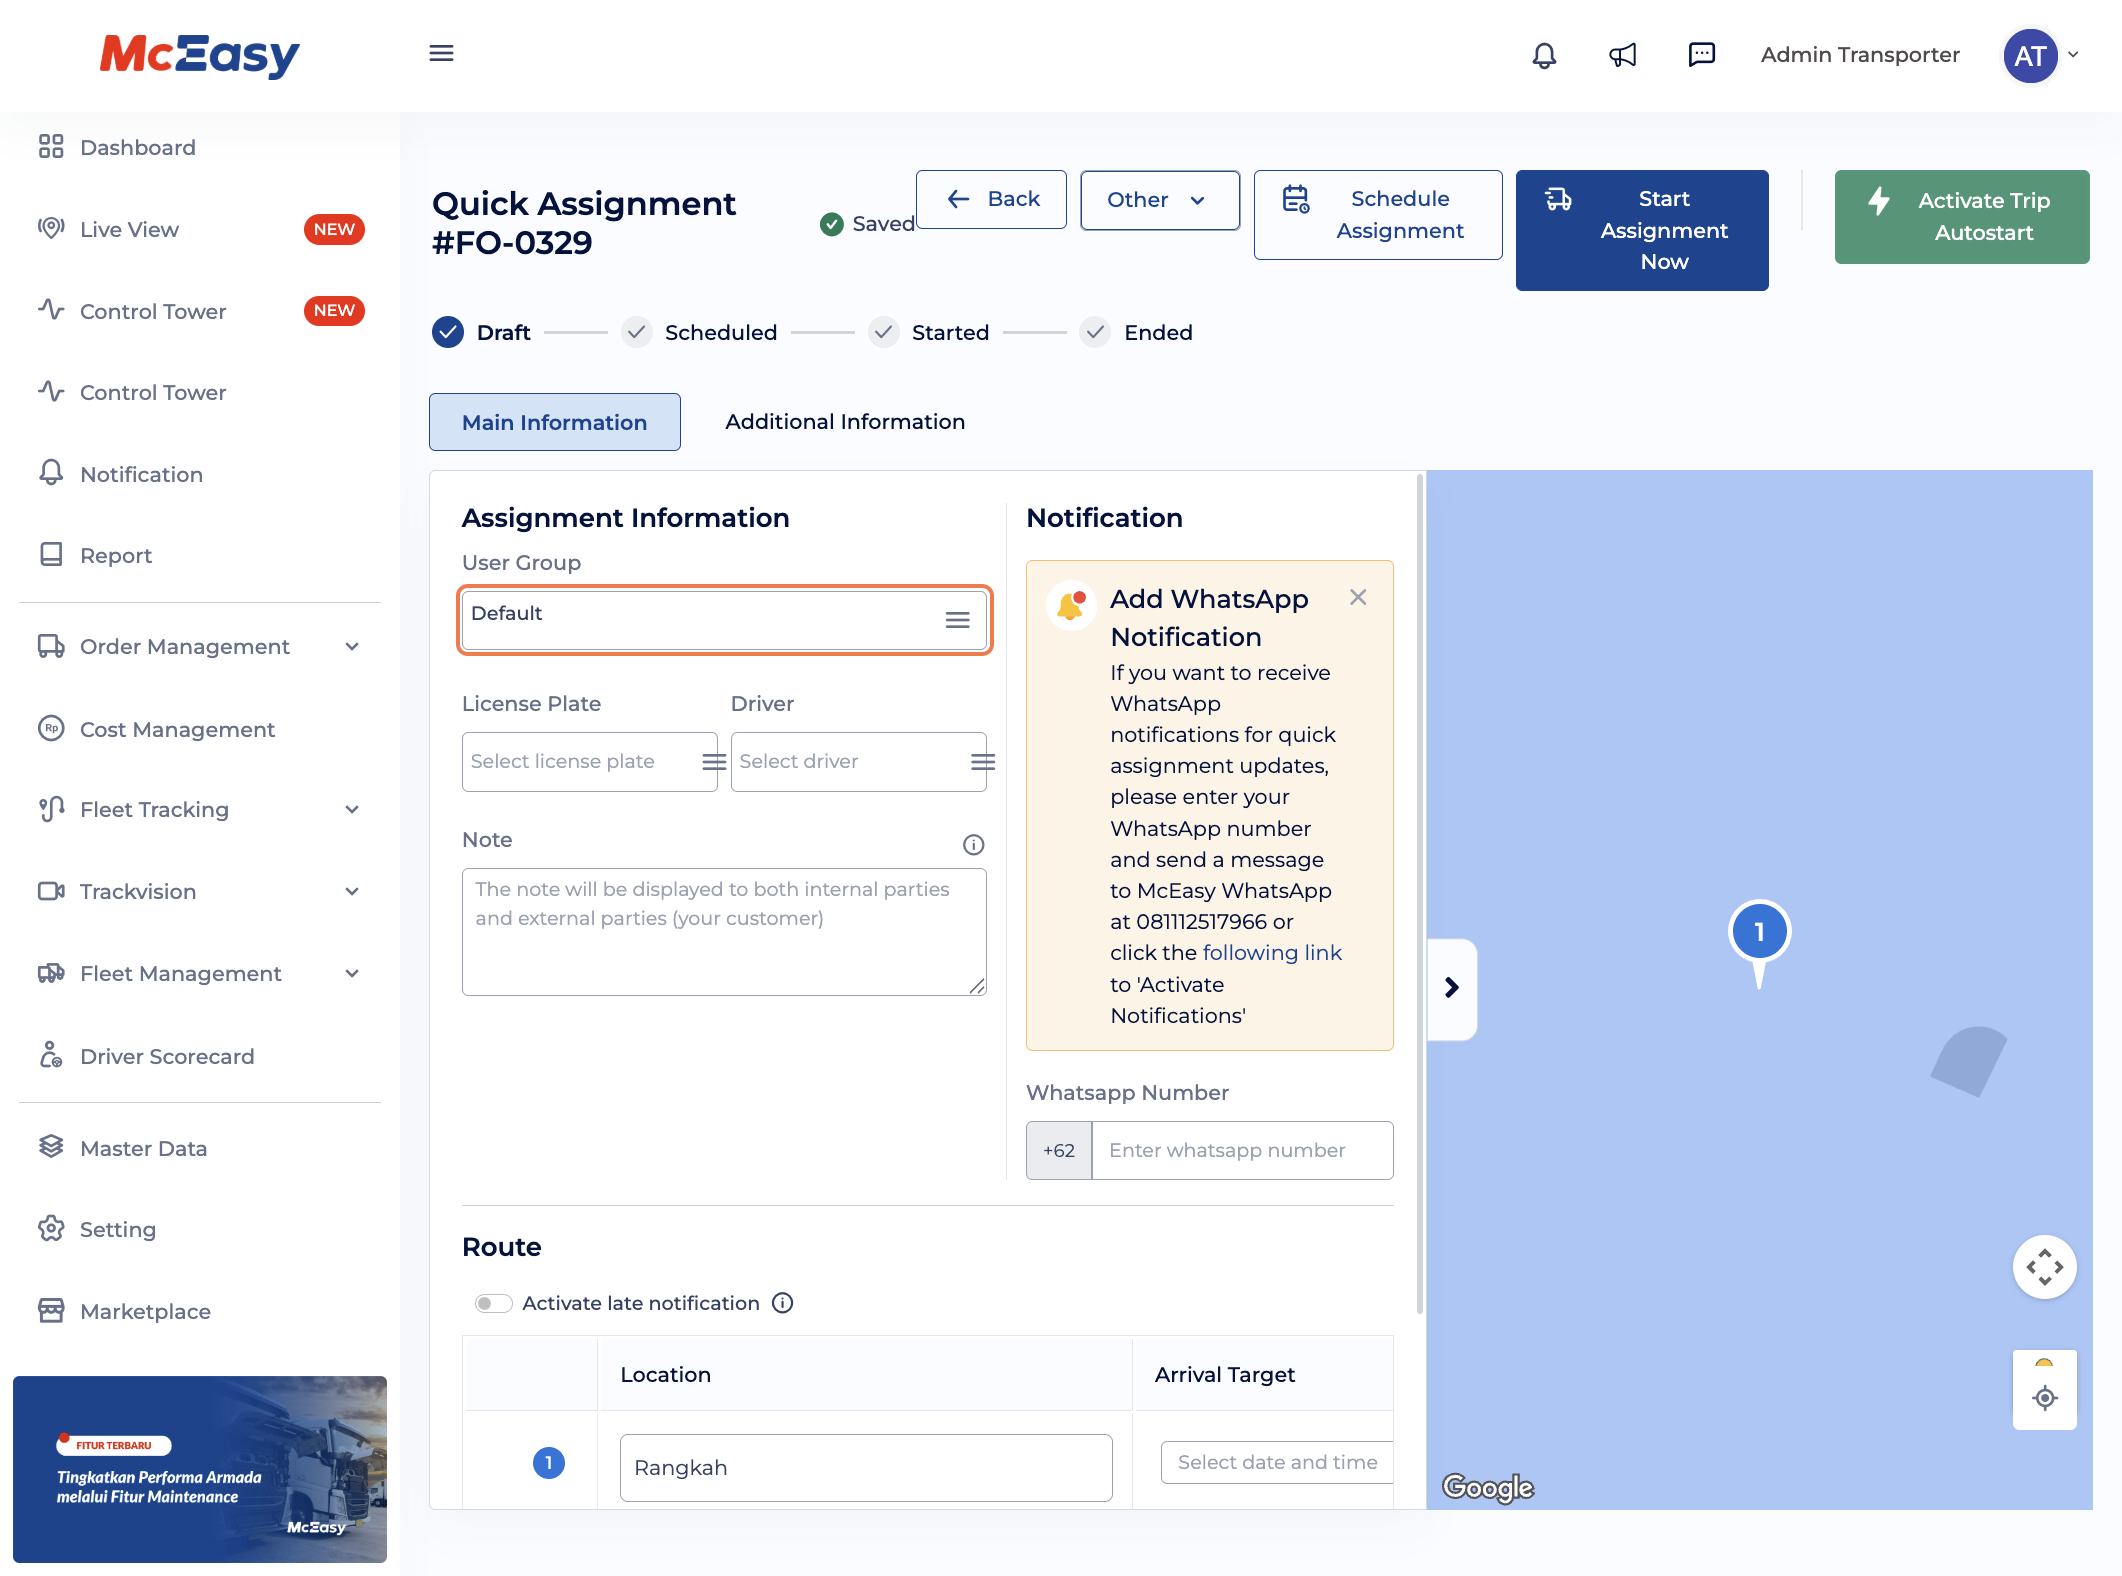This screenshot has width=2122, height=1576.
Task: Click the Enter whatsapp number field
Action: coord(1242,1150)
